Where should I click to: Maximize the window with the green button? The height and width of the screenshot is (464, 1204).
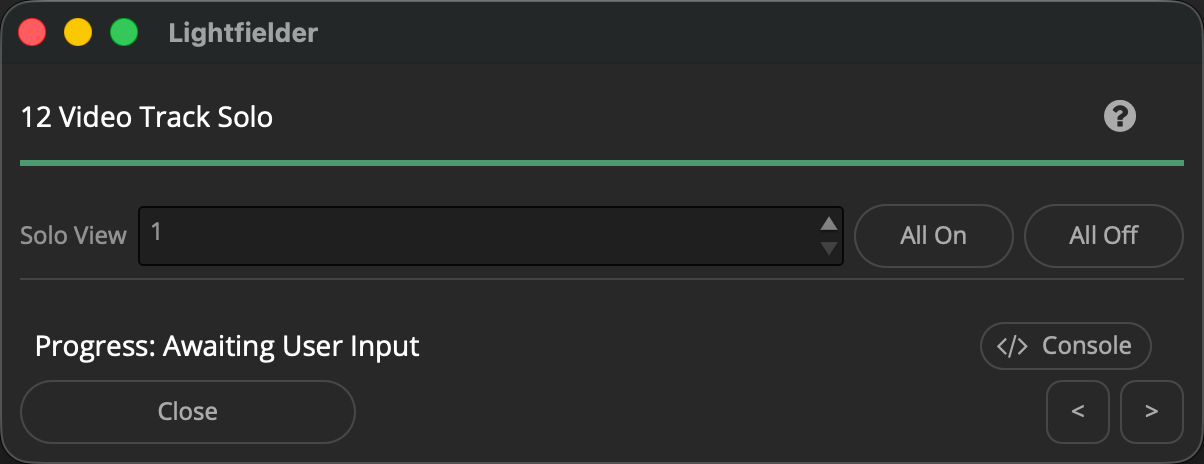click(x=124, y=32)
